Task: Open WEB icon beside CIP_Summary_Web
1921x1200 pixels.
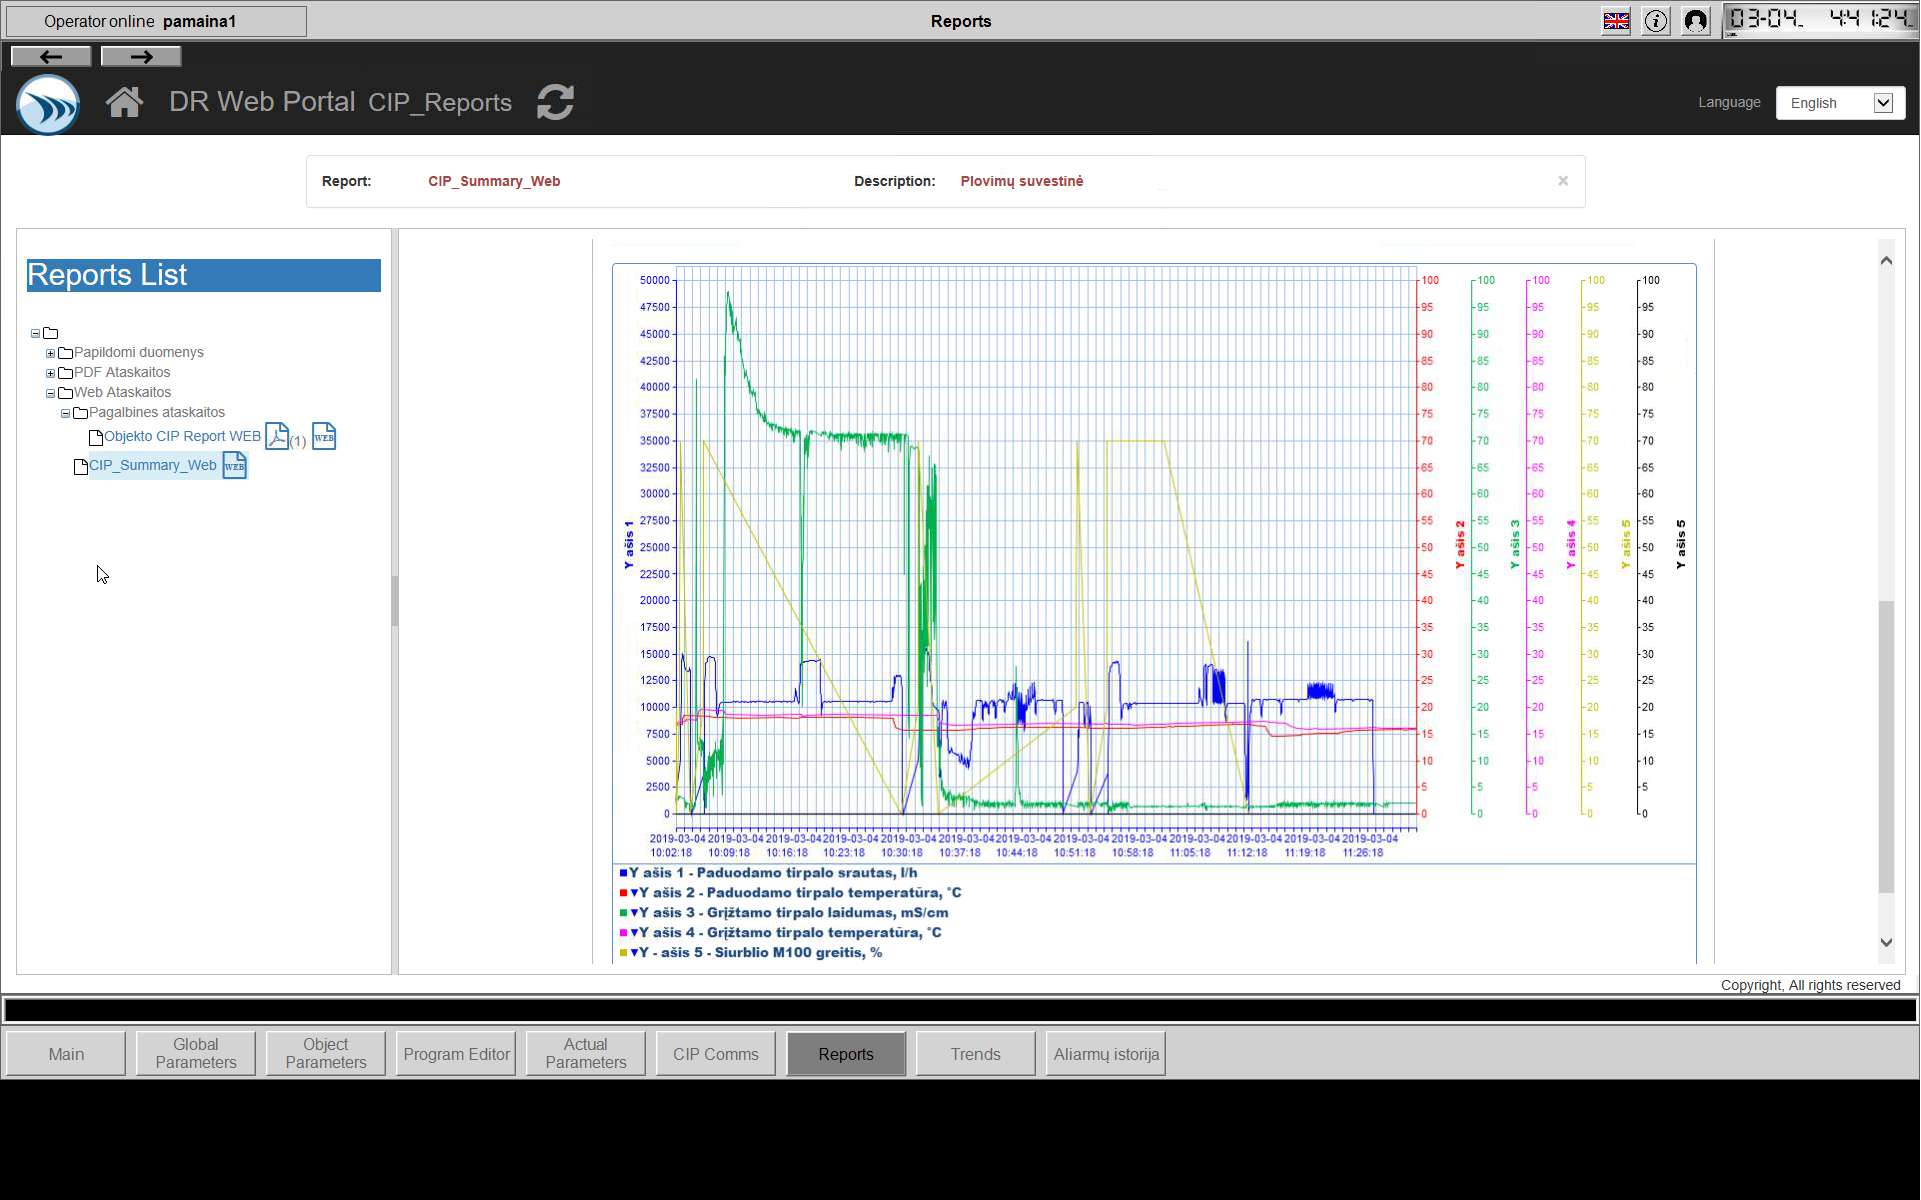Action: (x=235, y=465)
